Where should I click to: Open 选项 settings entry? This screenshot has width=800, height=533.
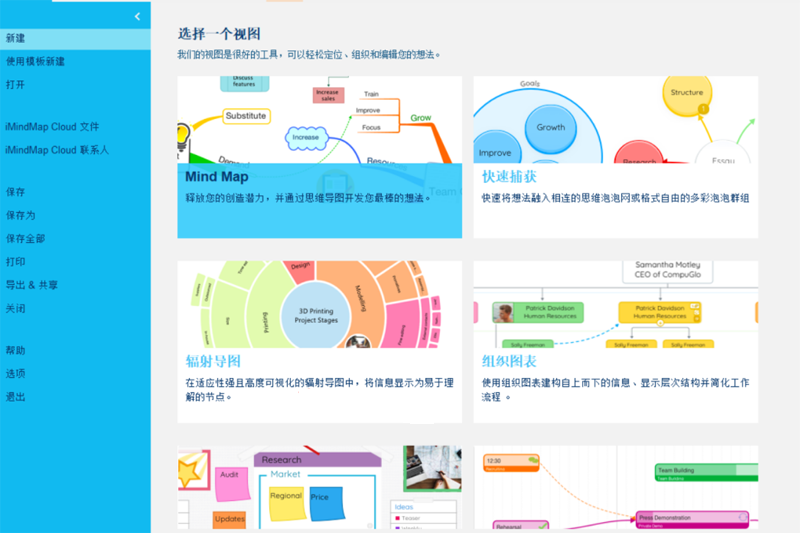click(75, 373)
